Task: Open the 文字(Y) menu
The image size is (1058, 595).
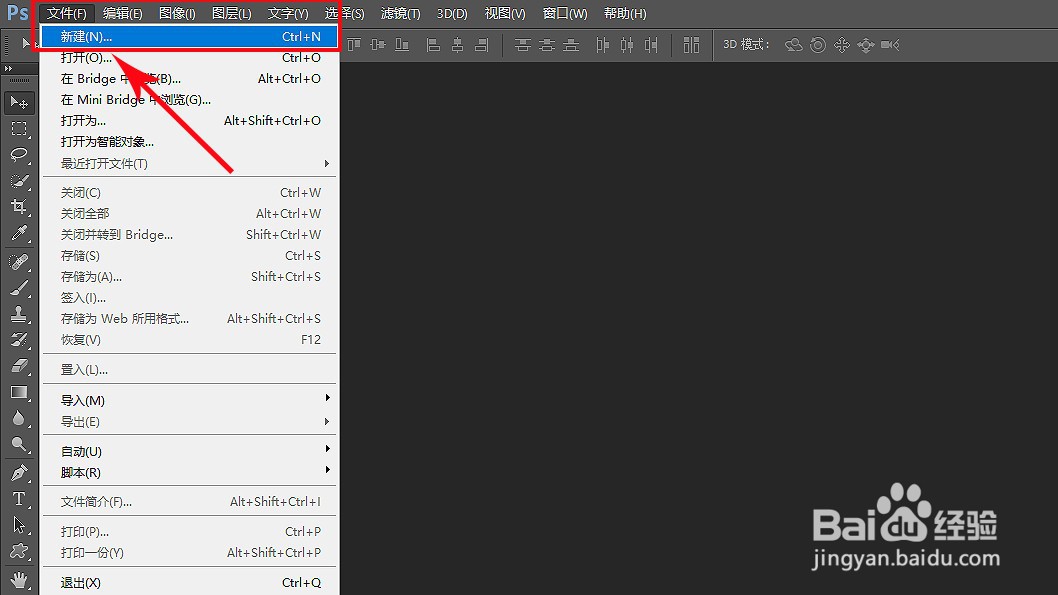Action: 288,13
